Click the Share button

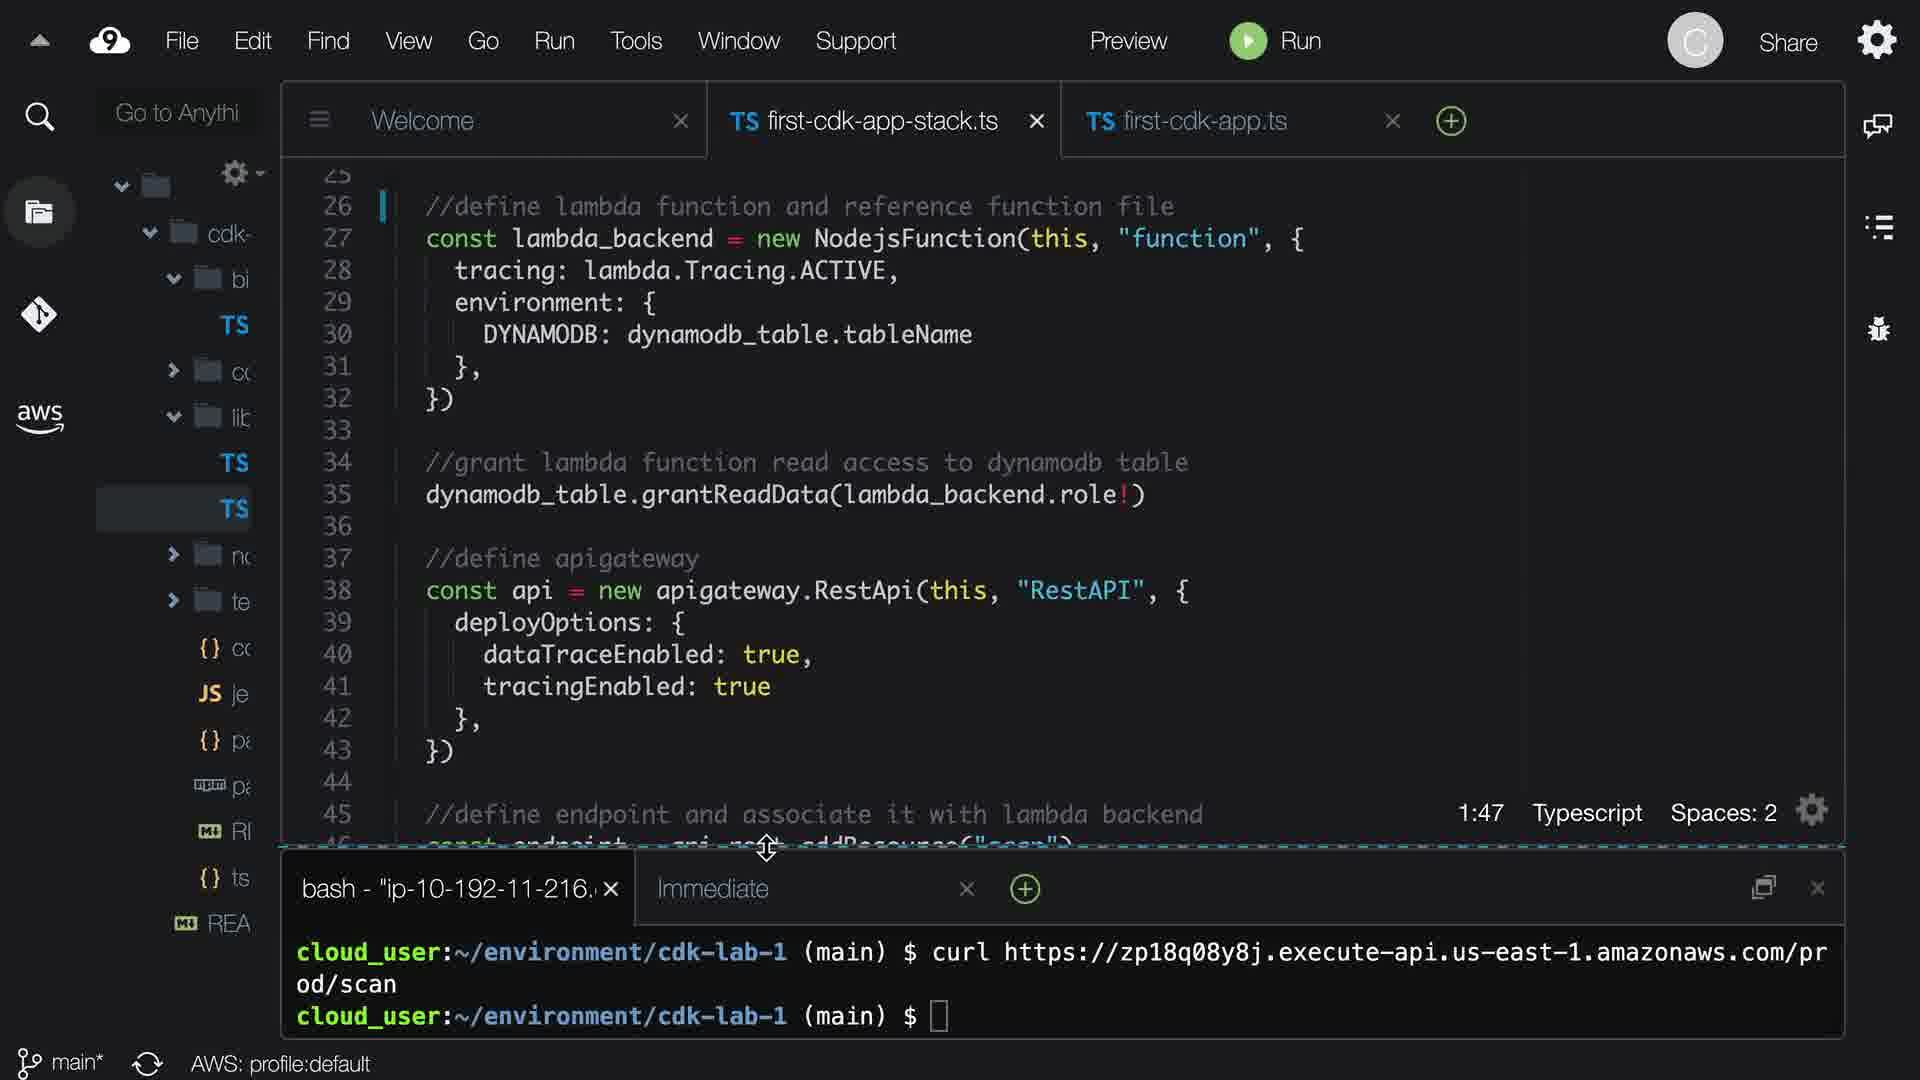1788,43
